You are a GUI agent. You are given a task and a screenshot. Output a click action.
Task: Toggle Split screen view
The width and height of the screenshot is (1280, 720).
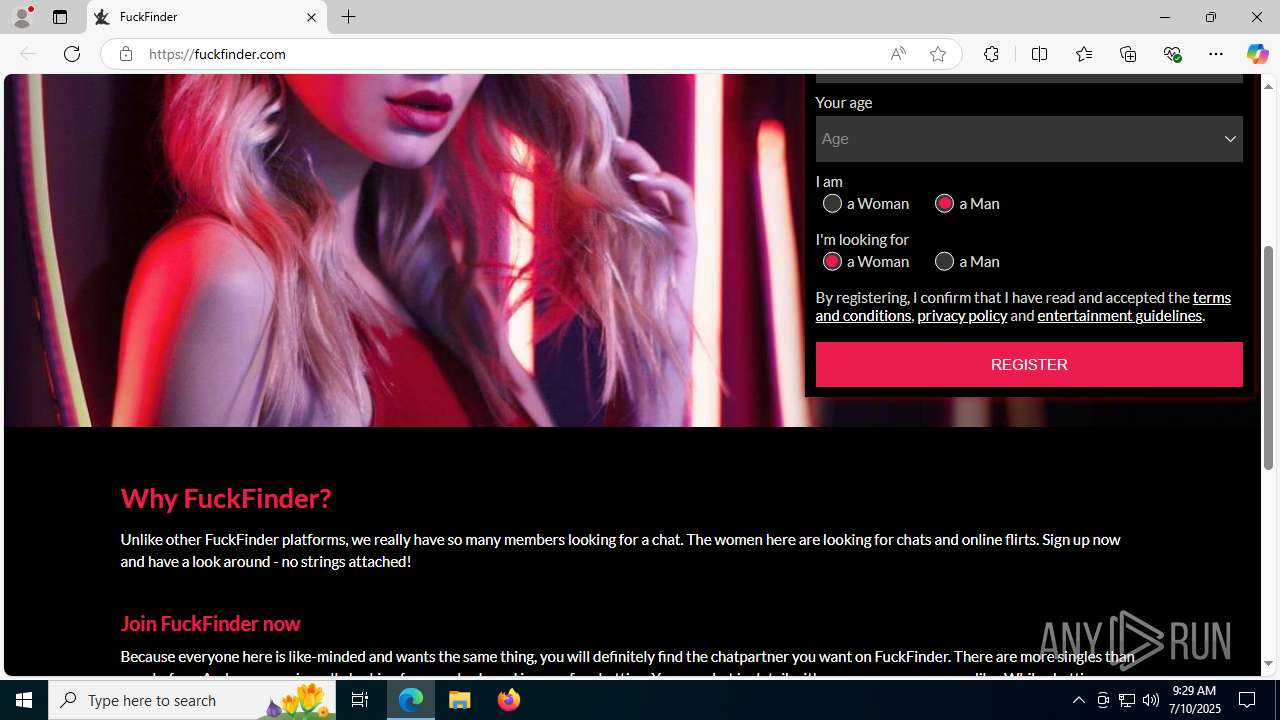click(x=1039, y=54)
